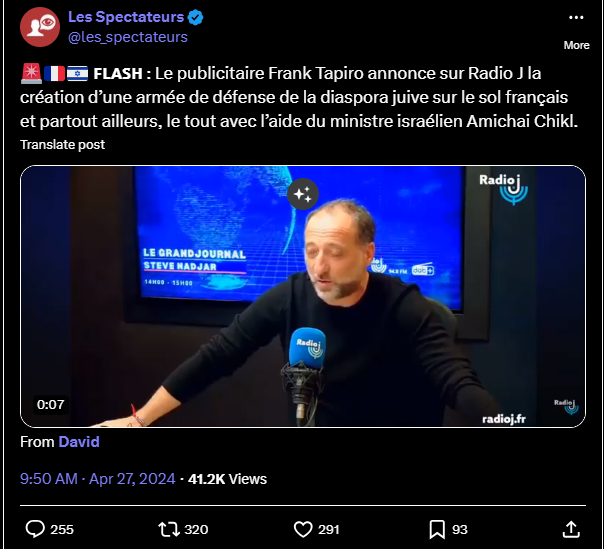Viewport: 604px width, 549px height.
Task: Click the sparkle AI icon on video
Action: (x=303, y=194)
